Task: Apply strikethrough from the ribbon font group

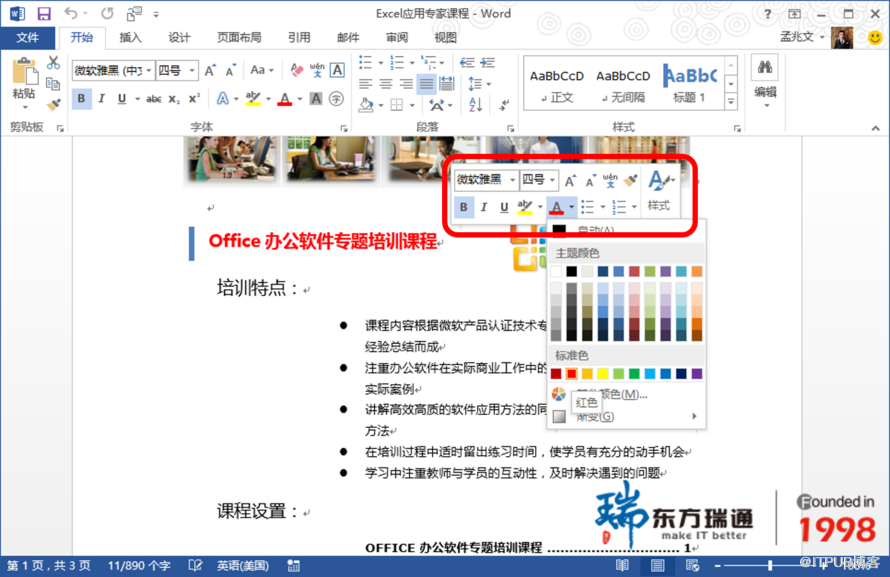Action: (x=153, y=99)
